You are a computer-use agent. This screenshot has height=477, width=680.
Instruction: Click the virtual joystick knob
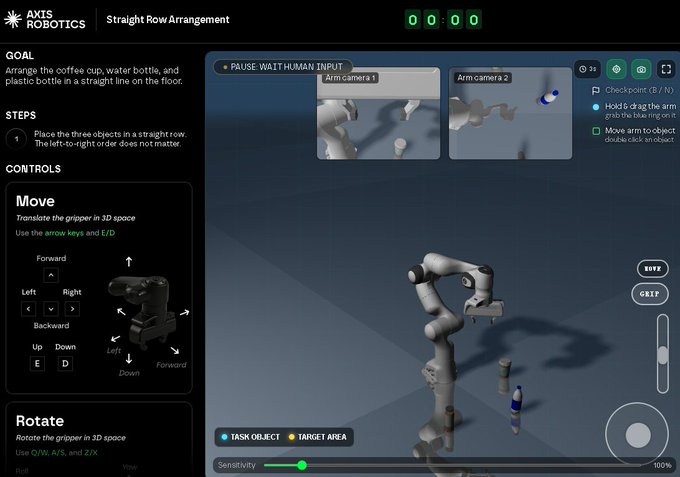tap(638, 435)
